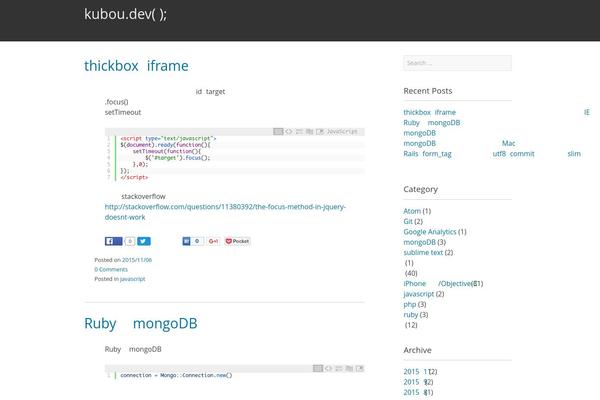Image resolution: width=600 pixels, height=400 pixels.
Task: Click the 'Archive' heading
Action: pyautogui.click(x=417, y=350)
